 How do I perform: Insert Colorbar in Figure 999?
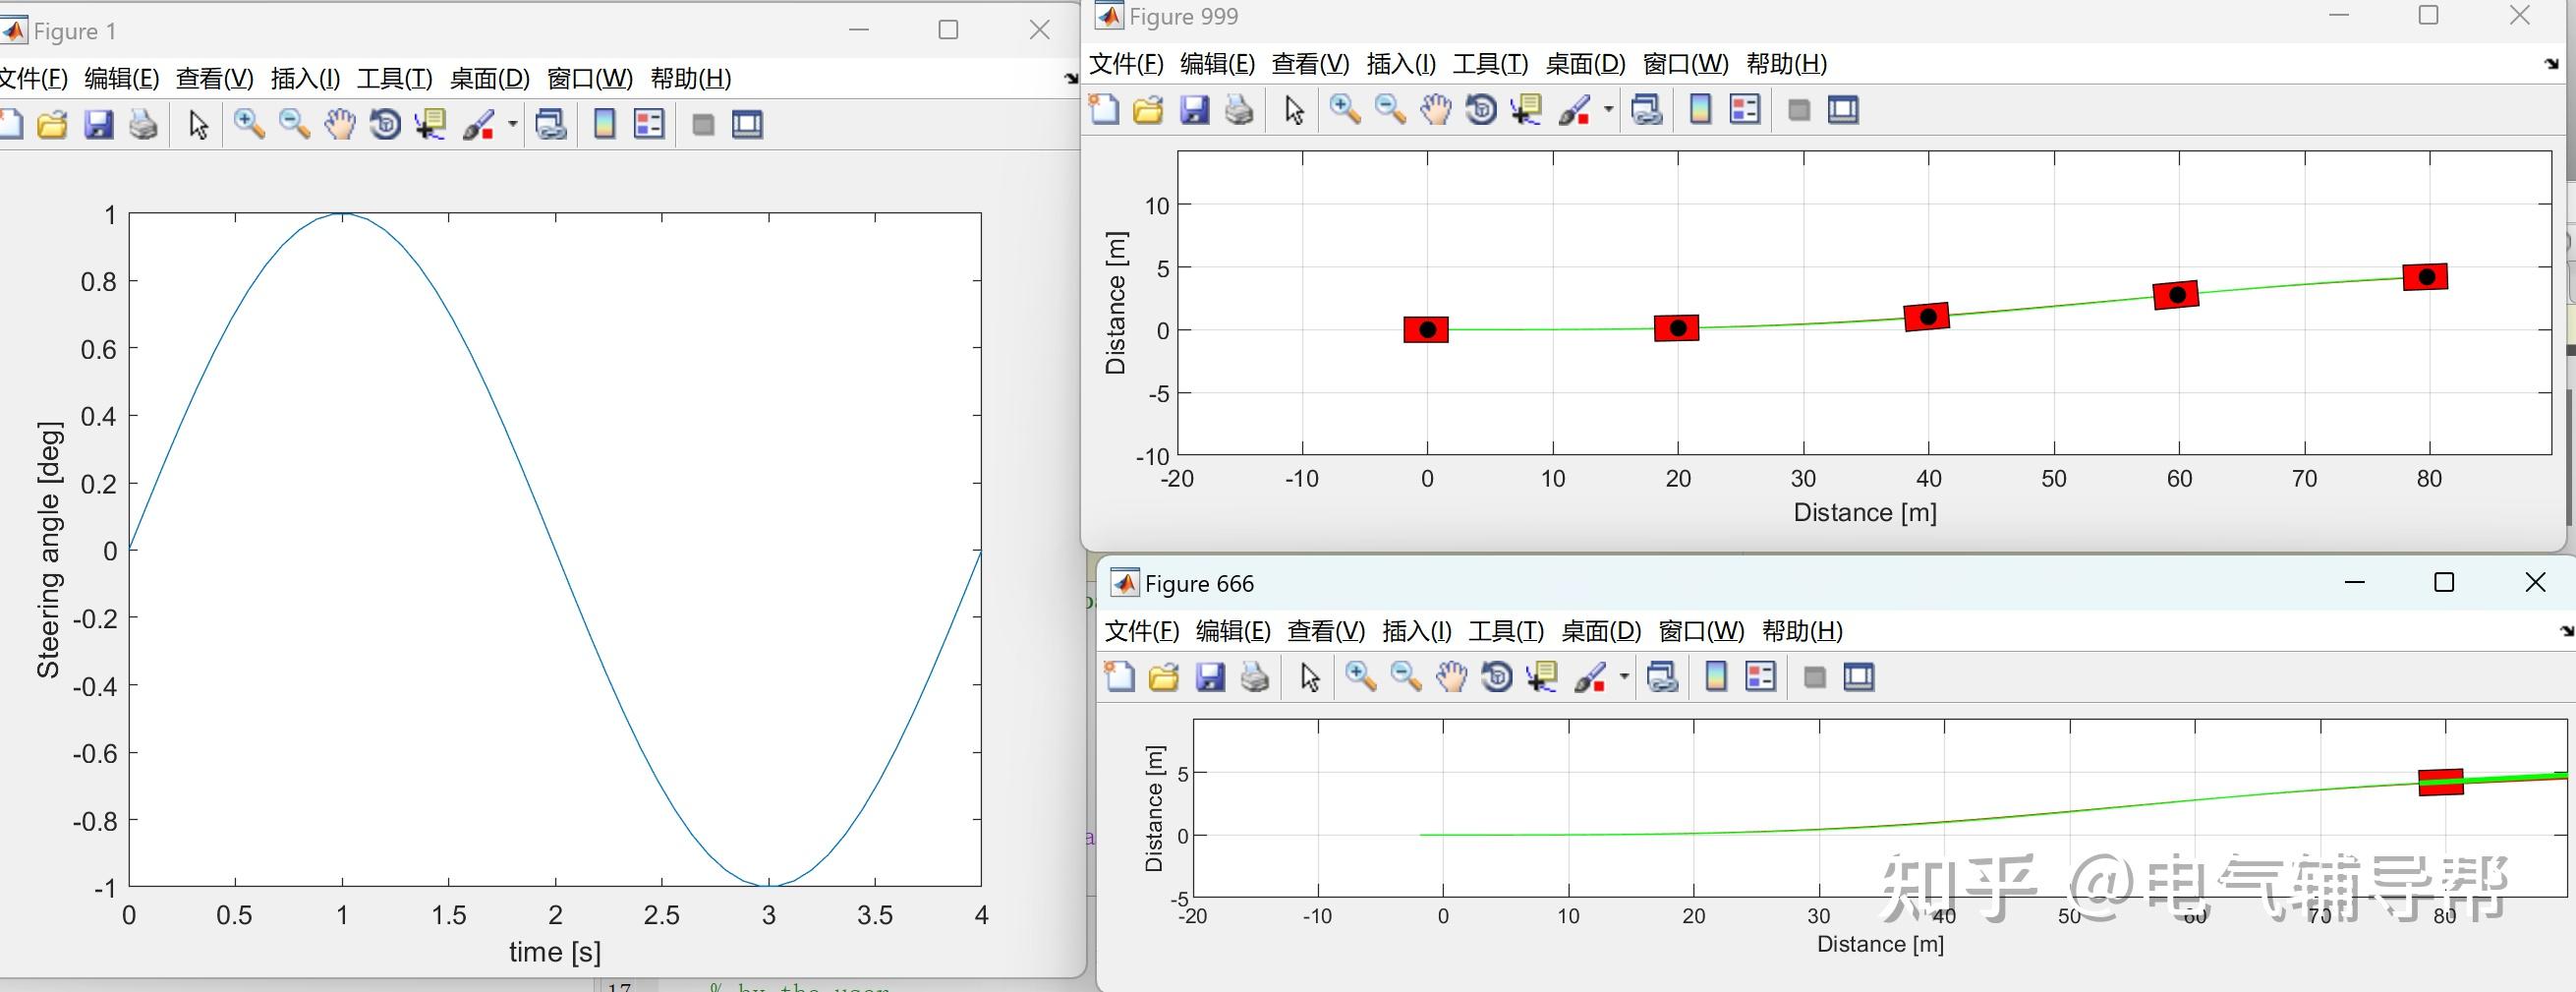click(x=1700, y=110)
